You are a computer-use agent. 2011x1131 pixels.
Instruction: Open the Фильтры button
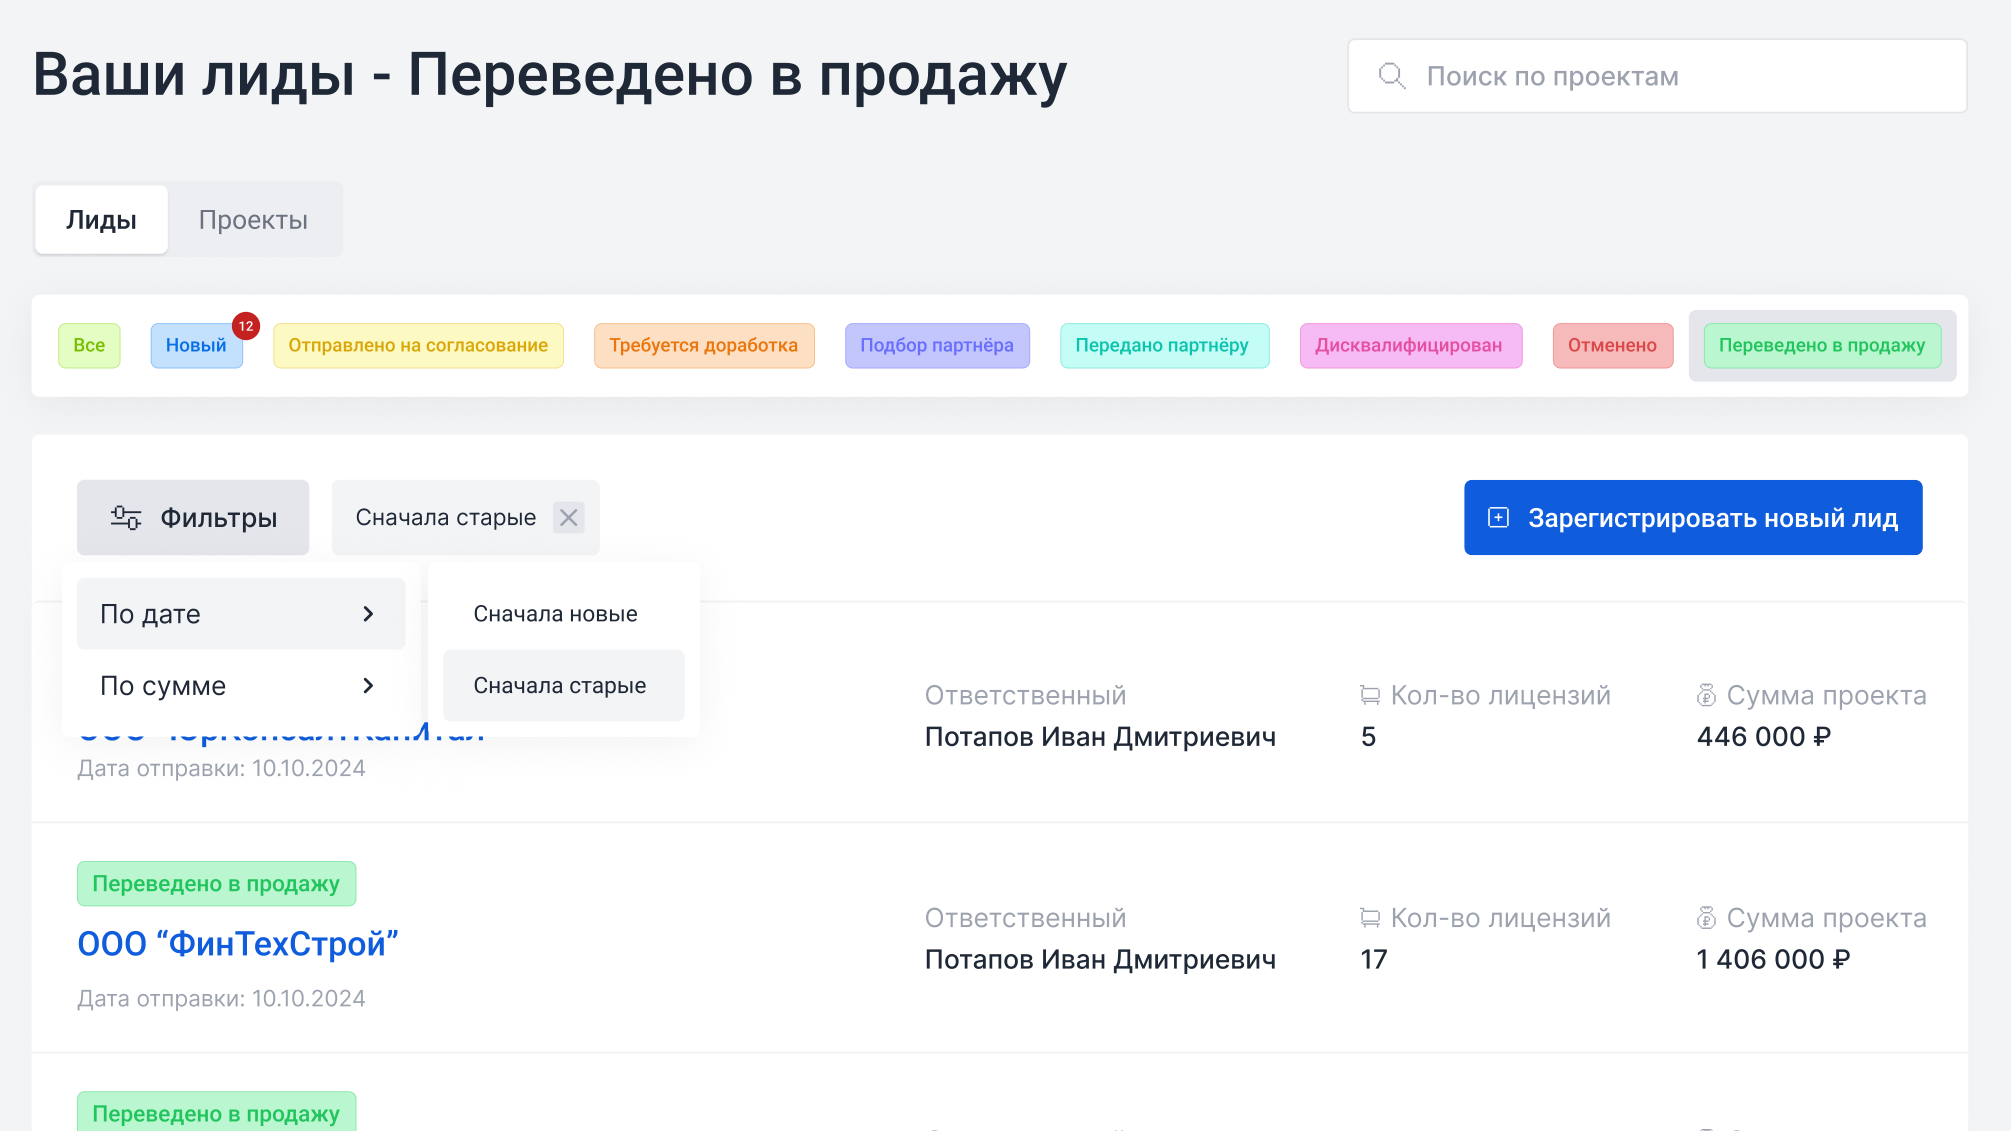[x=193, y=518]
